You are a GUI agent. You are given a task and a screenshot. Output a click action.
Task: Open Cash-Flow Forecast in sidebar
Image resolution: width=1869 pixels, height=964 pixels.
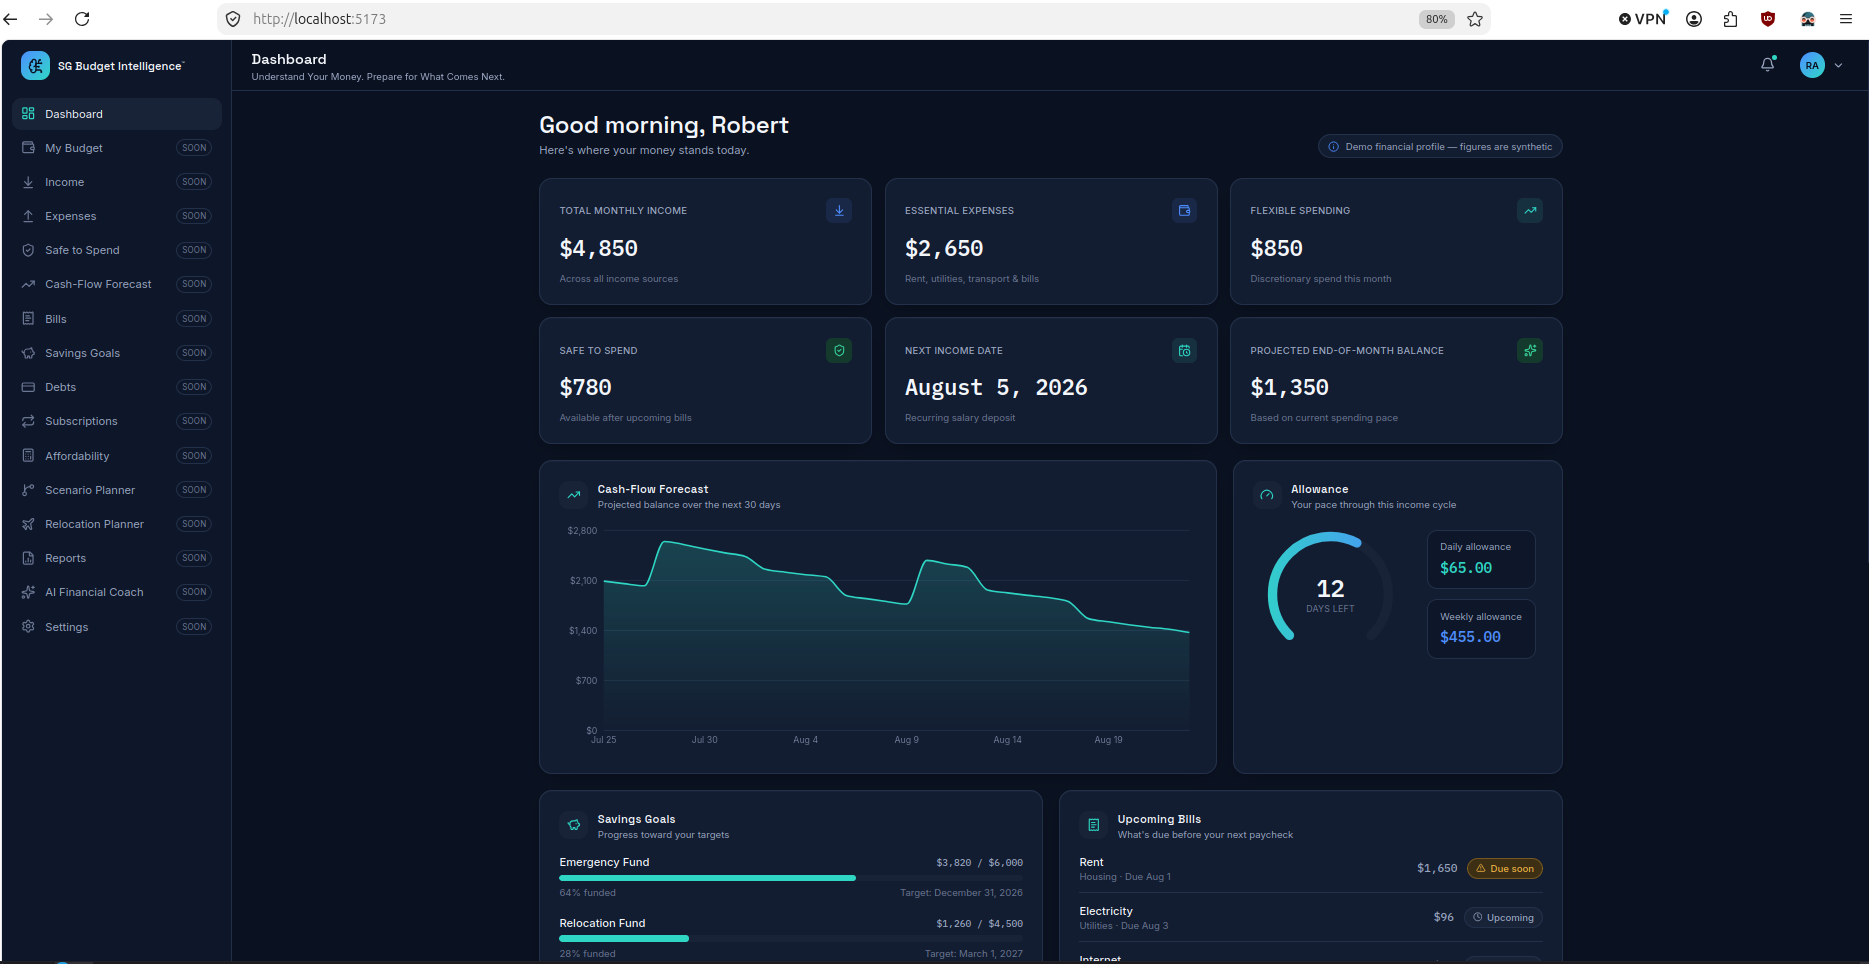tap(117, 284)
